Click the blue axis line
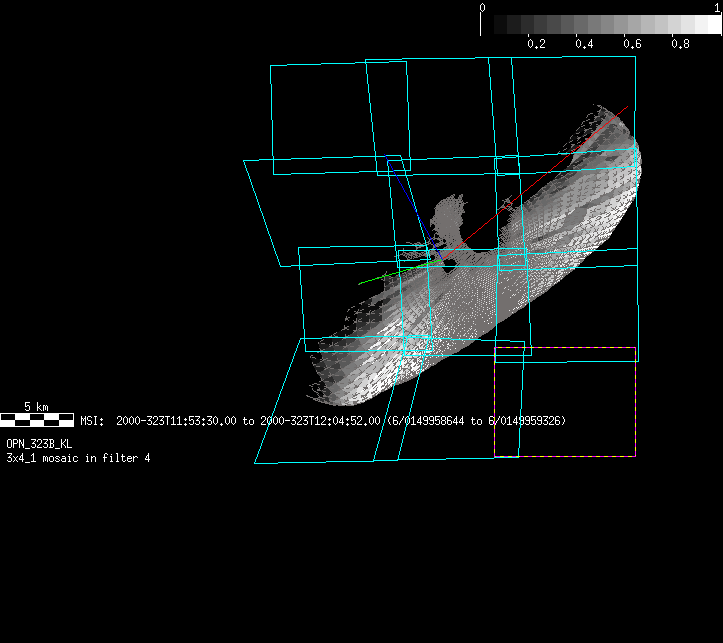 [410, 205]
